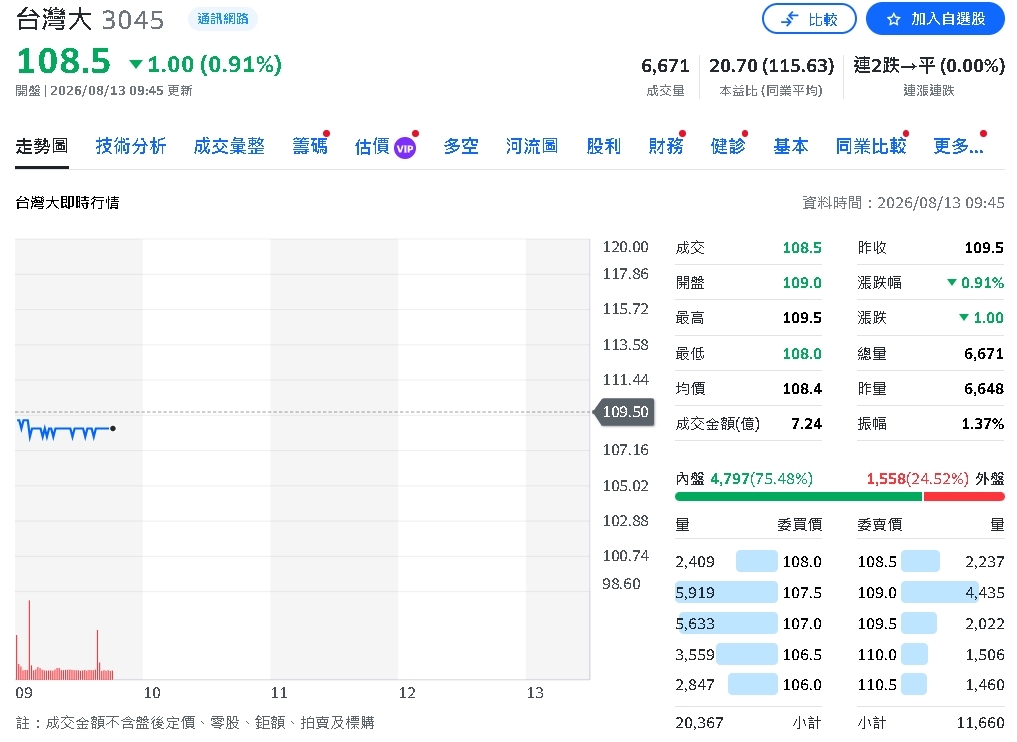
Task: Click the 109.50 price marker on chart
Action: click(624, 412)
